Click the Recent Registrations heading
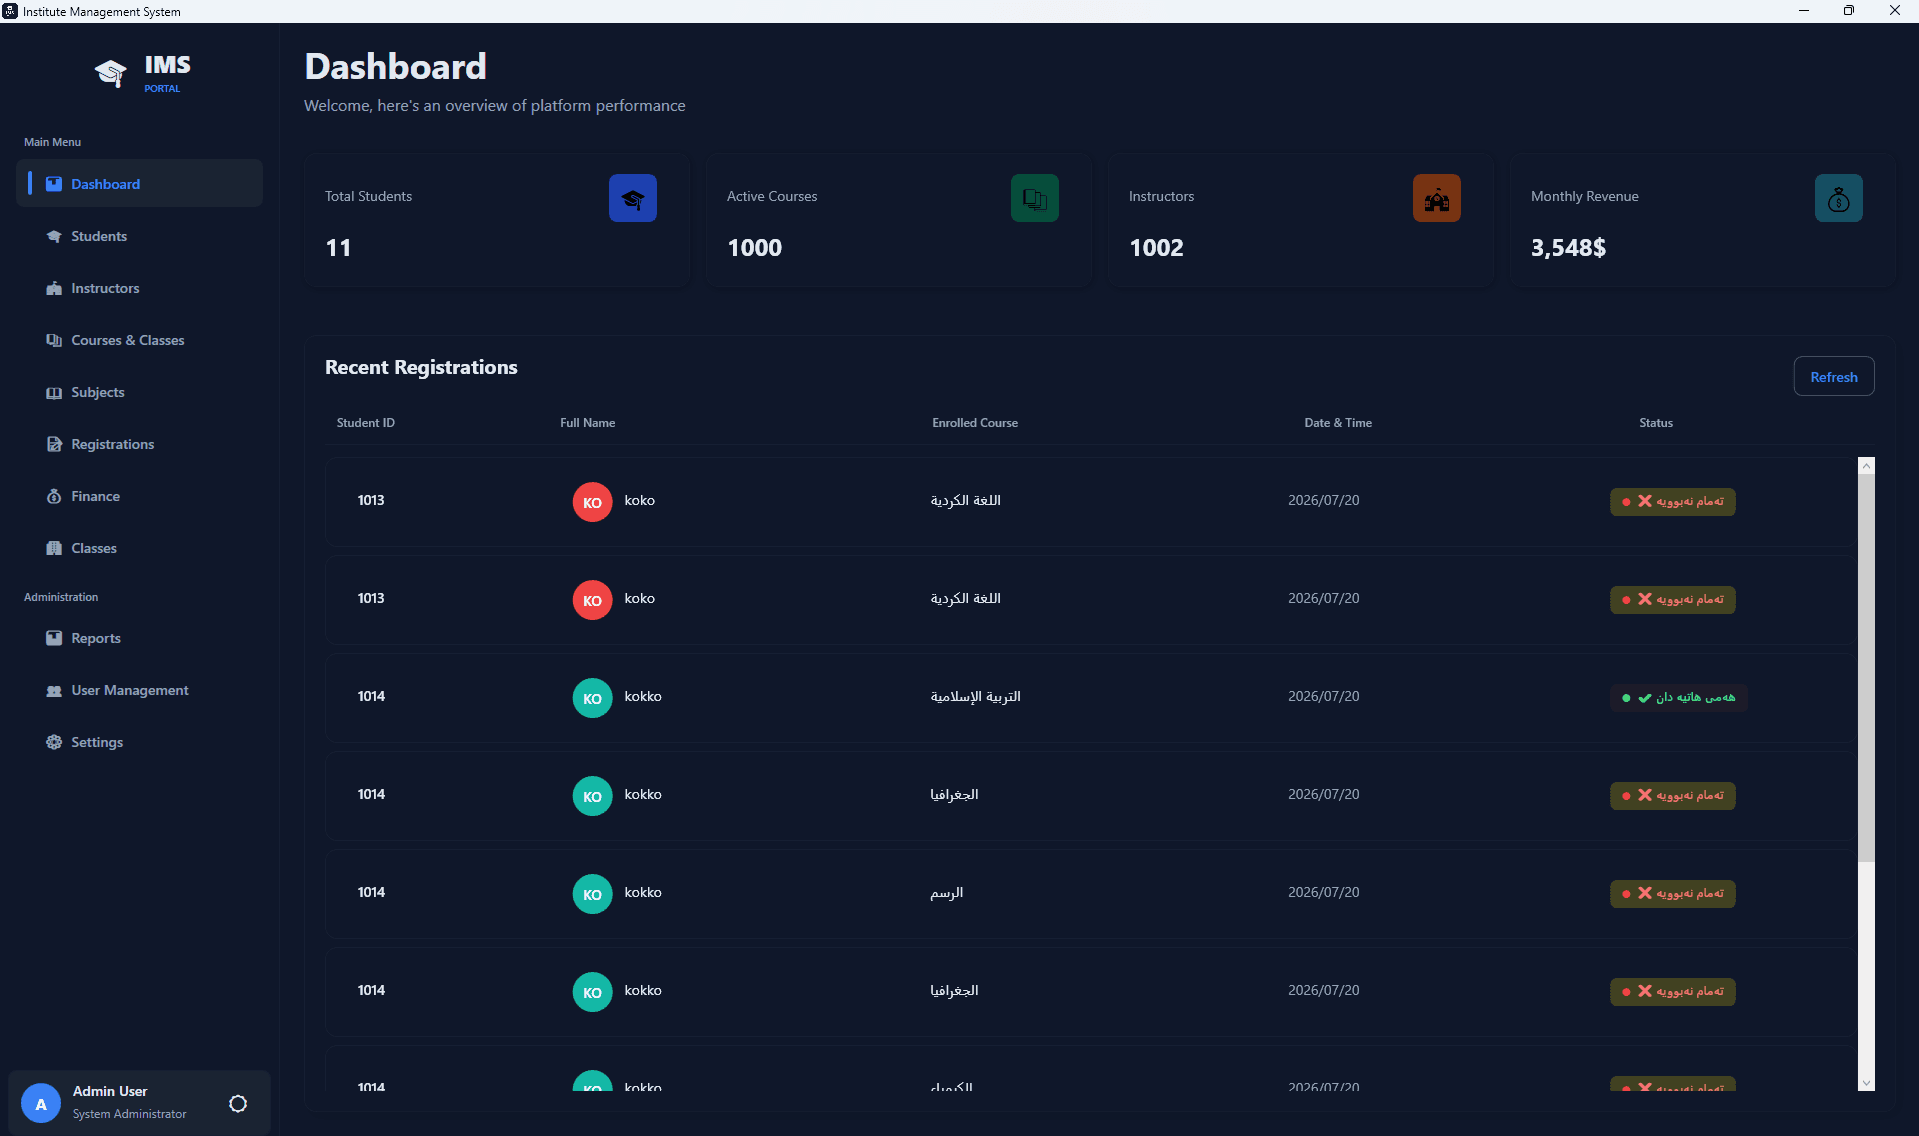1919x1136 pixels. [x=421, y=367]
